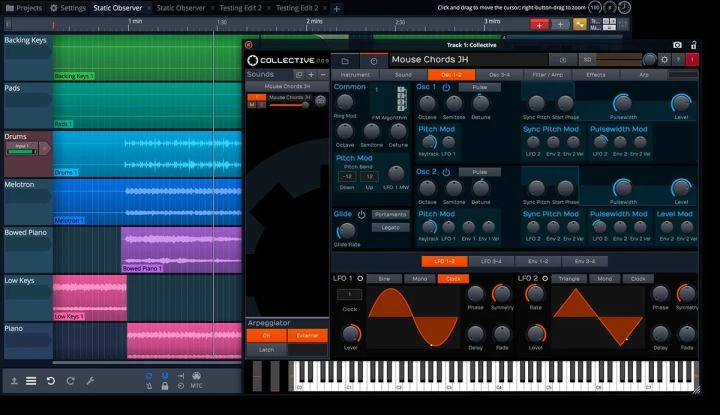The height and width of the screenshot is (415, 720).
Task: Switch to Osc 3-4 tab
Action: point(499,75)
